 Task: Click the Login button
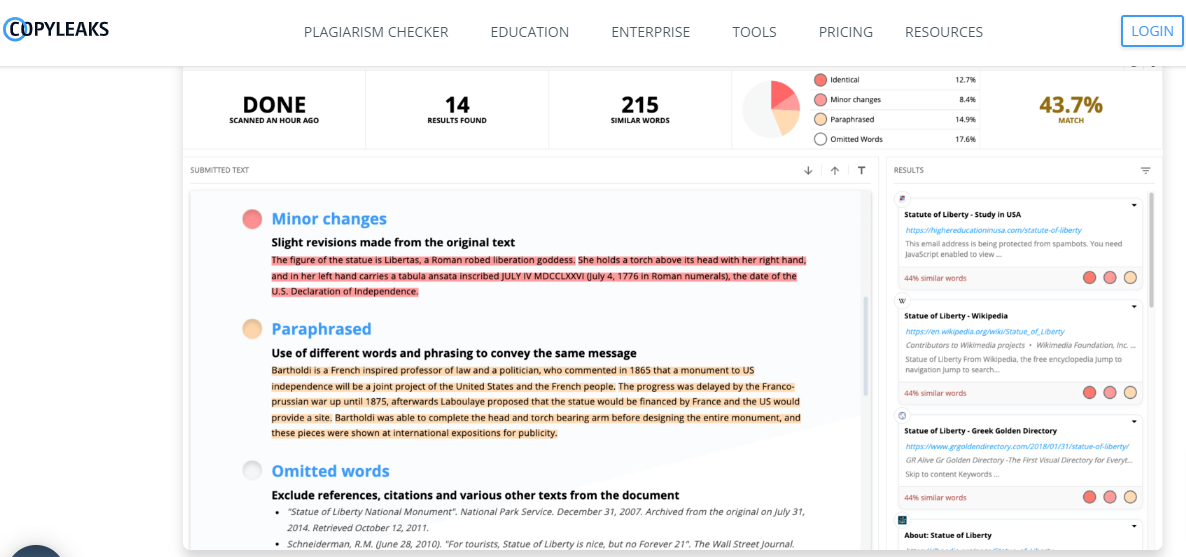pos(1151,31)
